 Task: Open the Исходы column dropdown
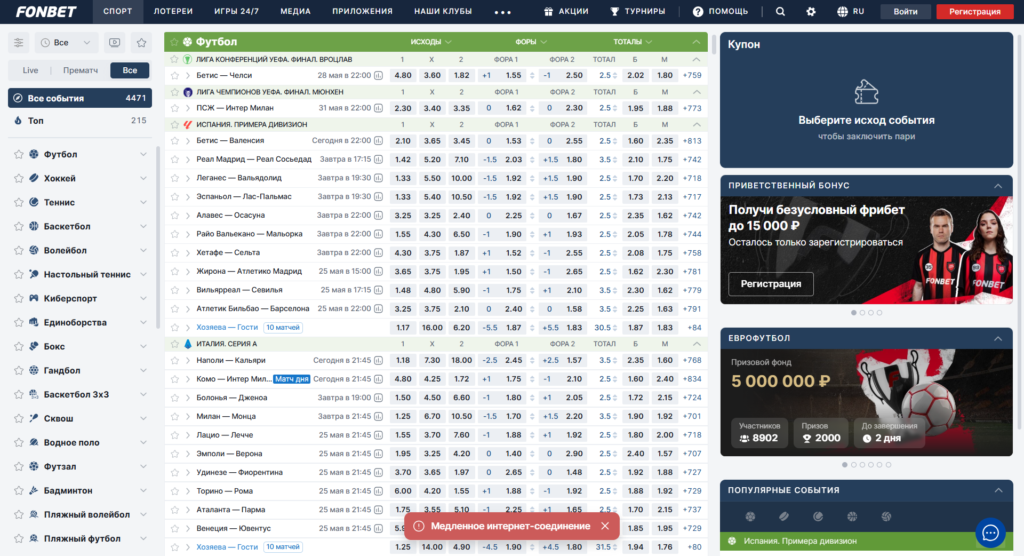tap(430, 42)
